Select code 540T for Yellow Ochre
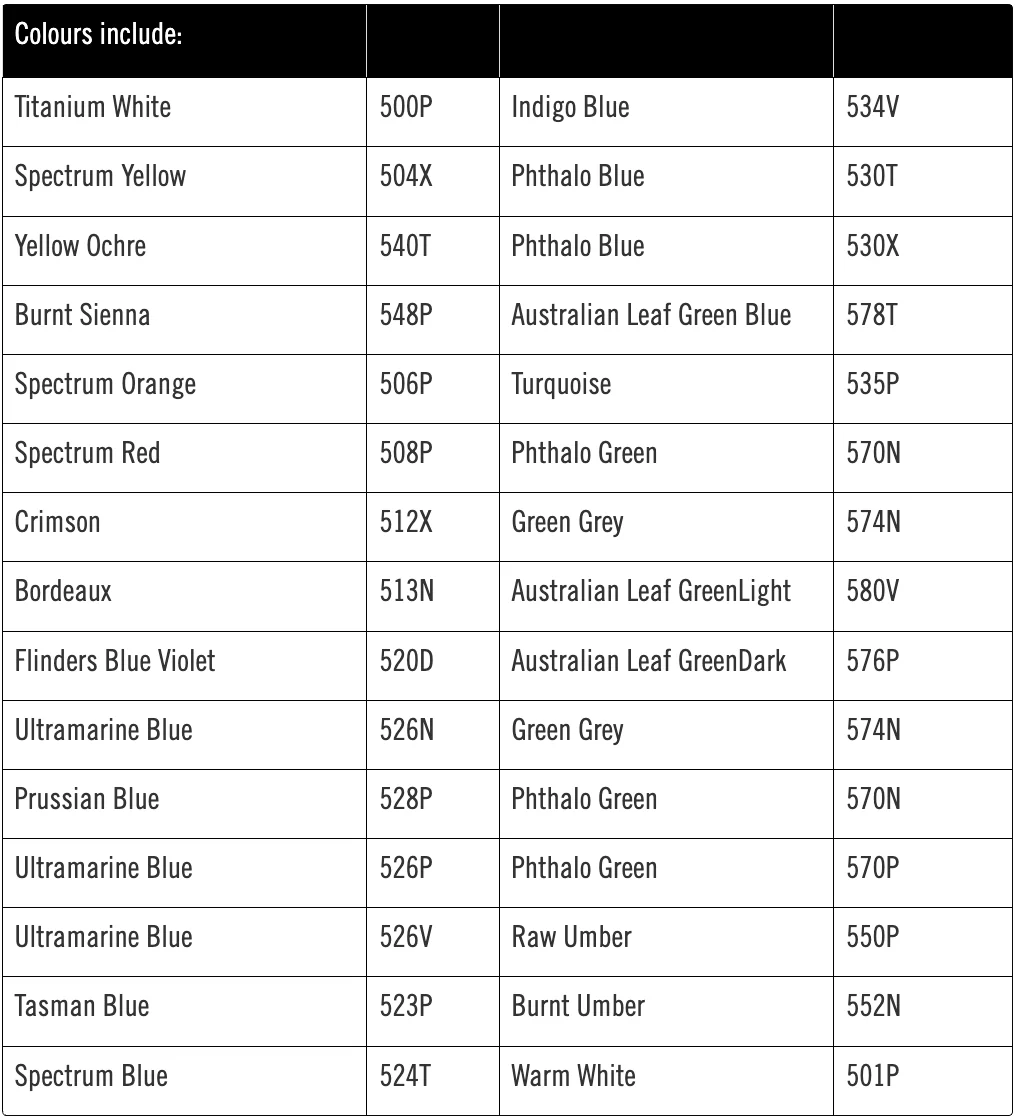 [405, 246]
